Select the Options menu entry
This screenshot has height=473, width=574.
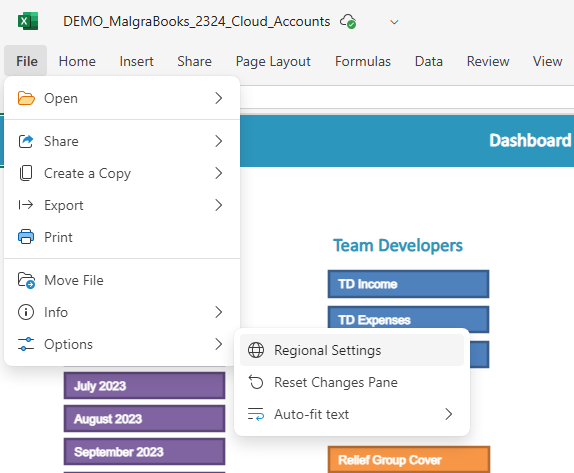(122, 344)
